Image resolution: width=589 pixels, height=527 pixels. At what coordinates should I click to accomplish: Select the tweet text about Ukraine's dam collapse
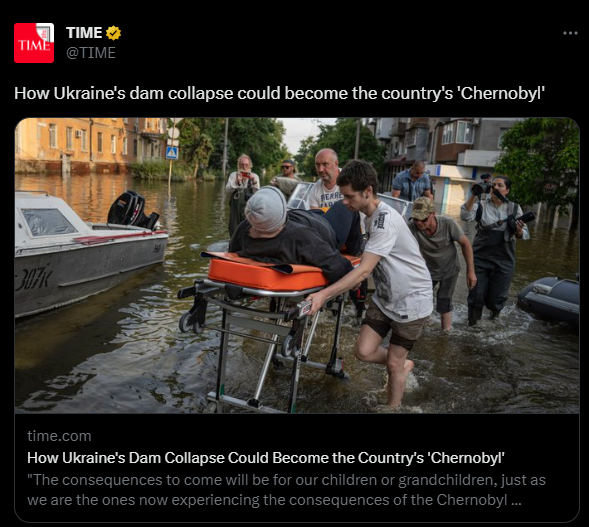click(279, 93)
